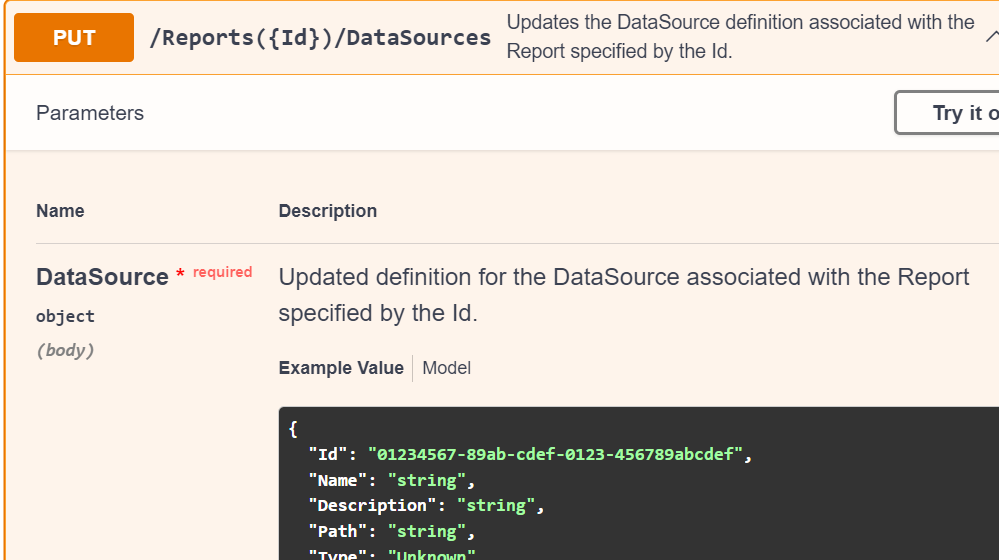
Task: Select the Example Value tab
Action: coord(341,368)
